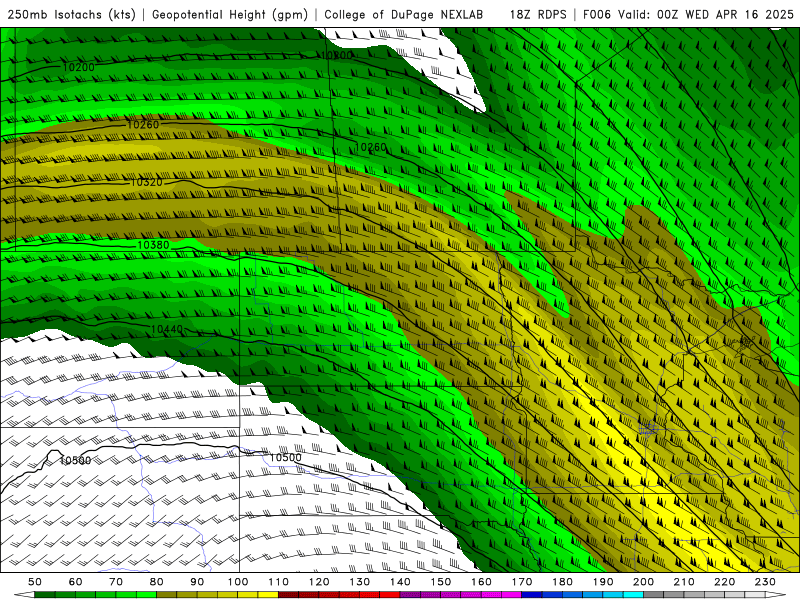
Task: Click the colorbar label 200
Action: click(x=644, y=582)
